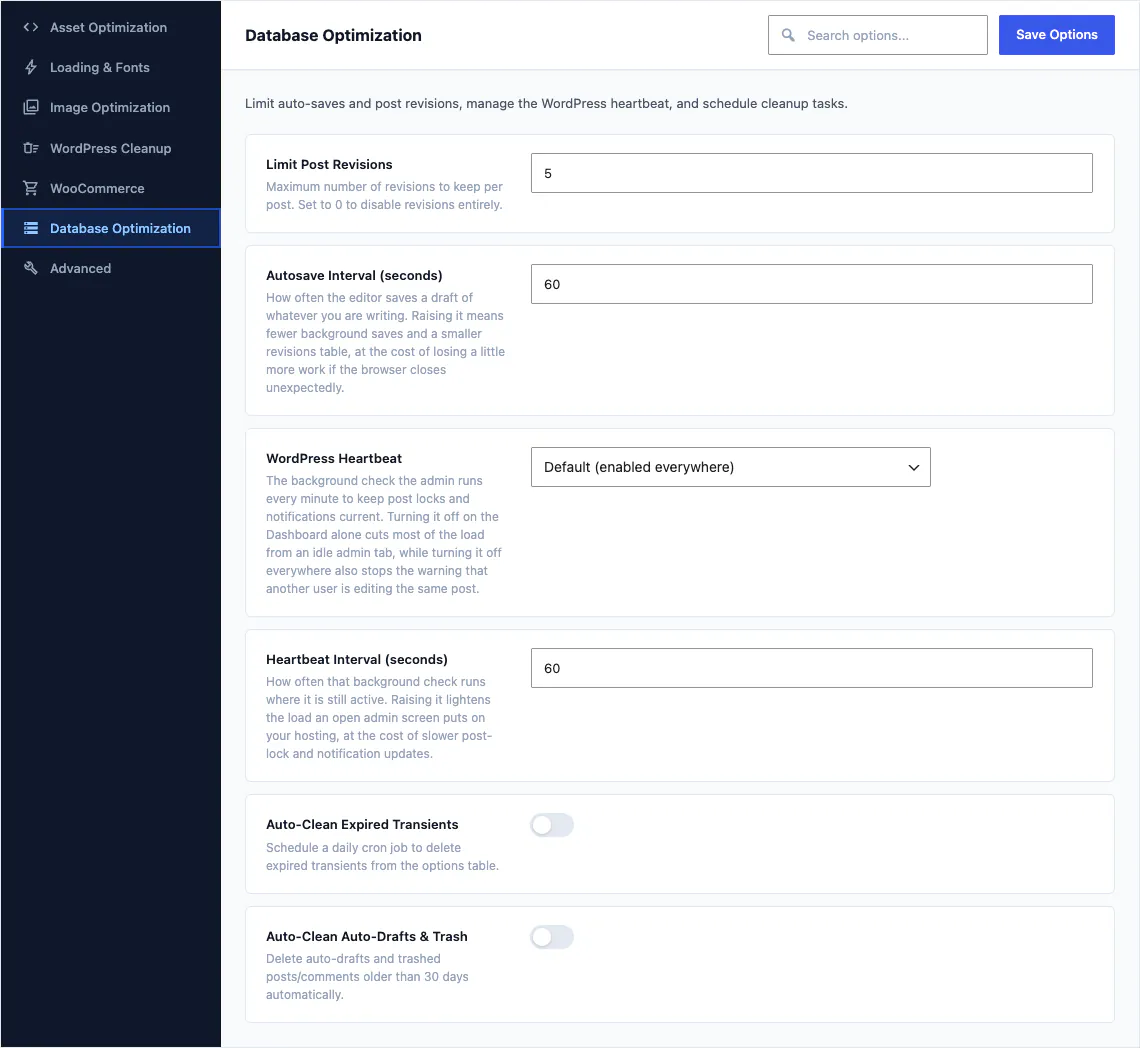Save the options

click(1056, 35)
